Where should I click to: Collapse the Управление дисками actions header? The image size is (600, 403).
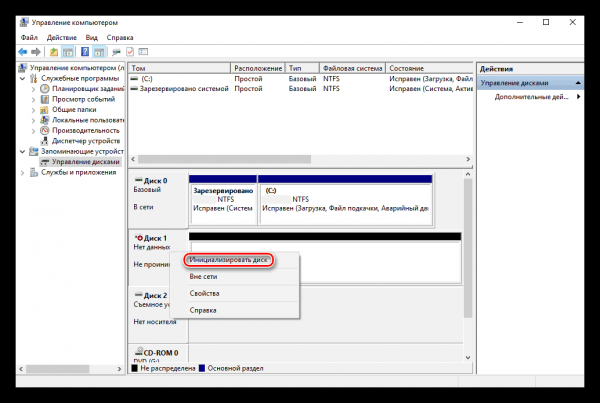coord(578,83)
